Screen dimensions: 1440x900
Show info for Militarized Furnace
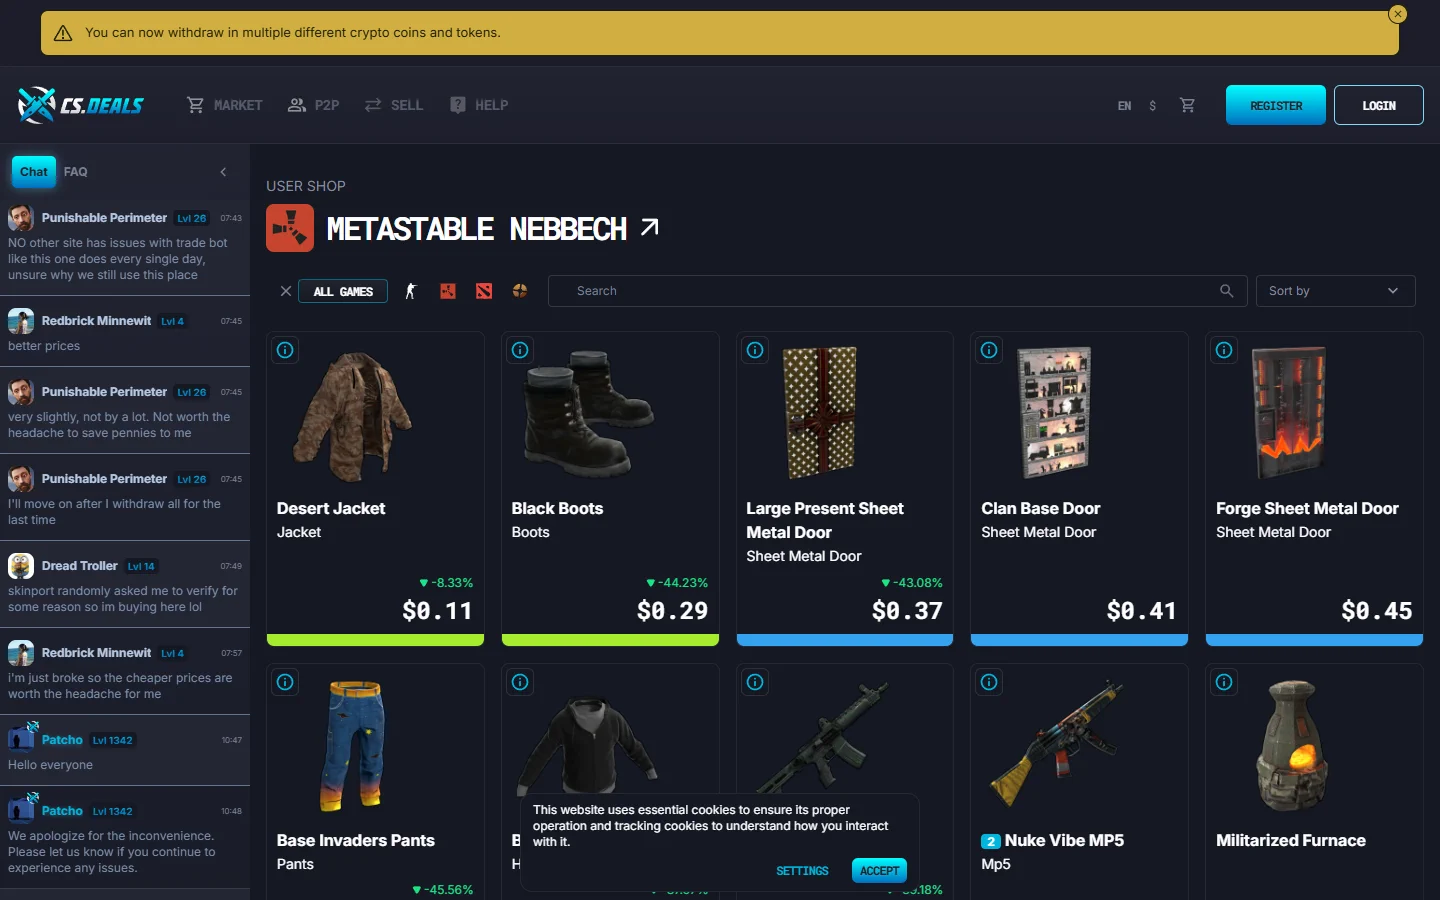pyautogui.click(x=1224, y=682)
